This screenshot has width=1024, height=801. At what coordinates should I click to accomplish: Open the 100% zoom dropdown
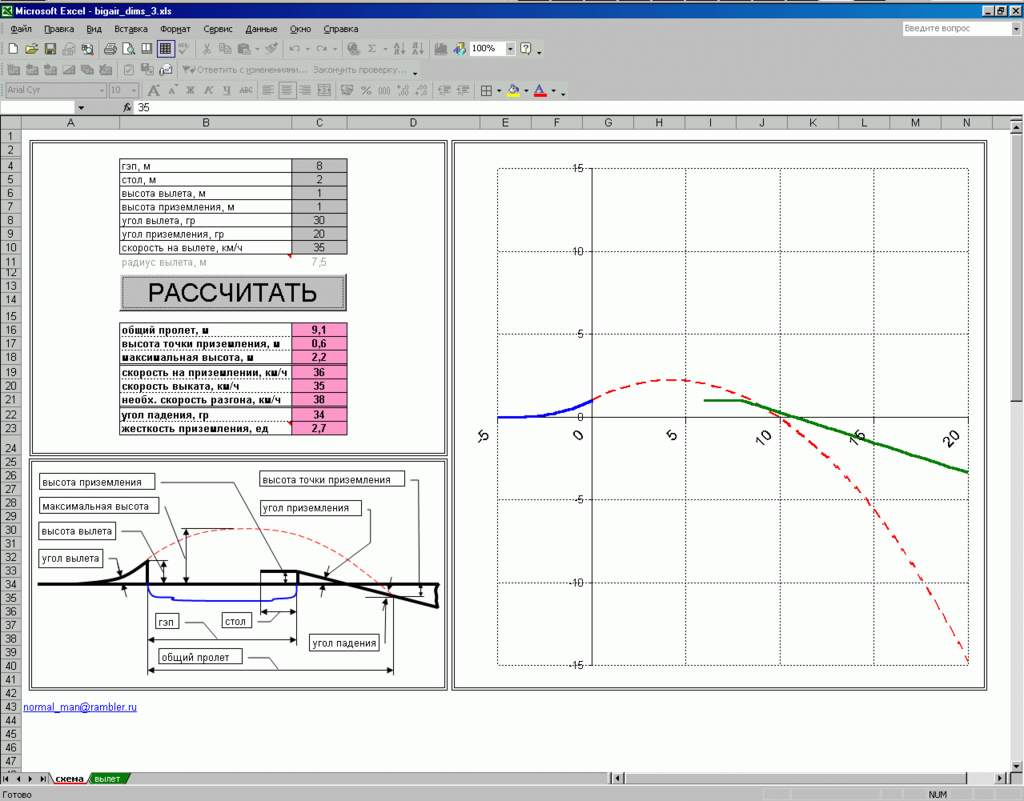(510, 48)
